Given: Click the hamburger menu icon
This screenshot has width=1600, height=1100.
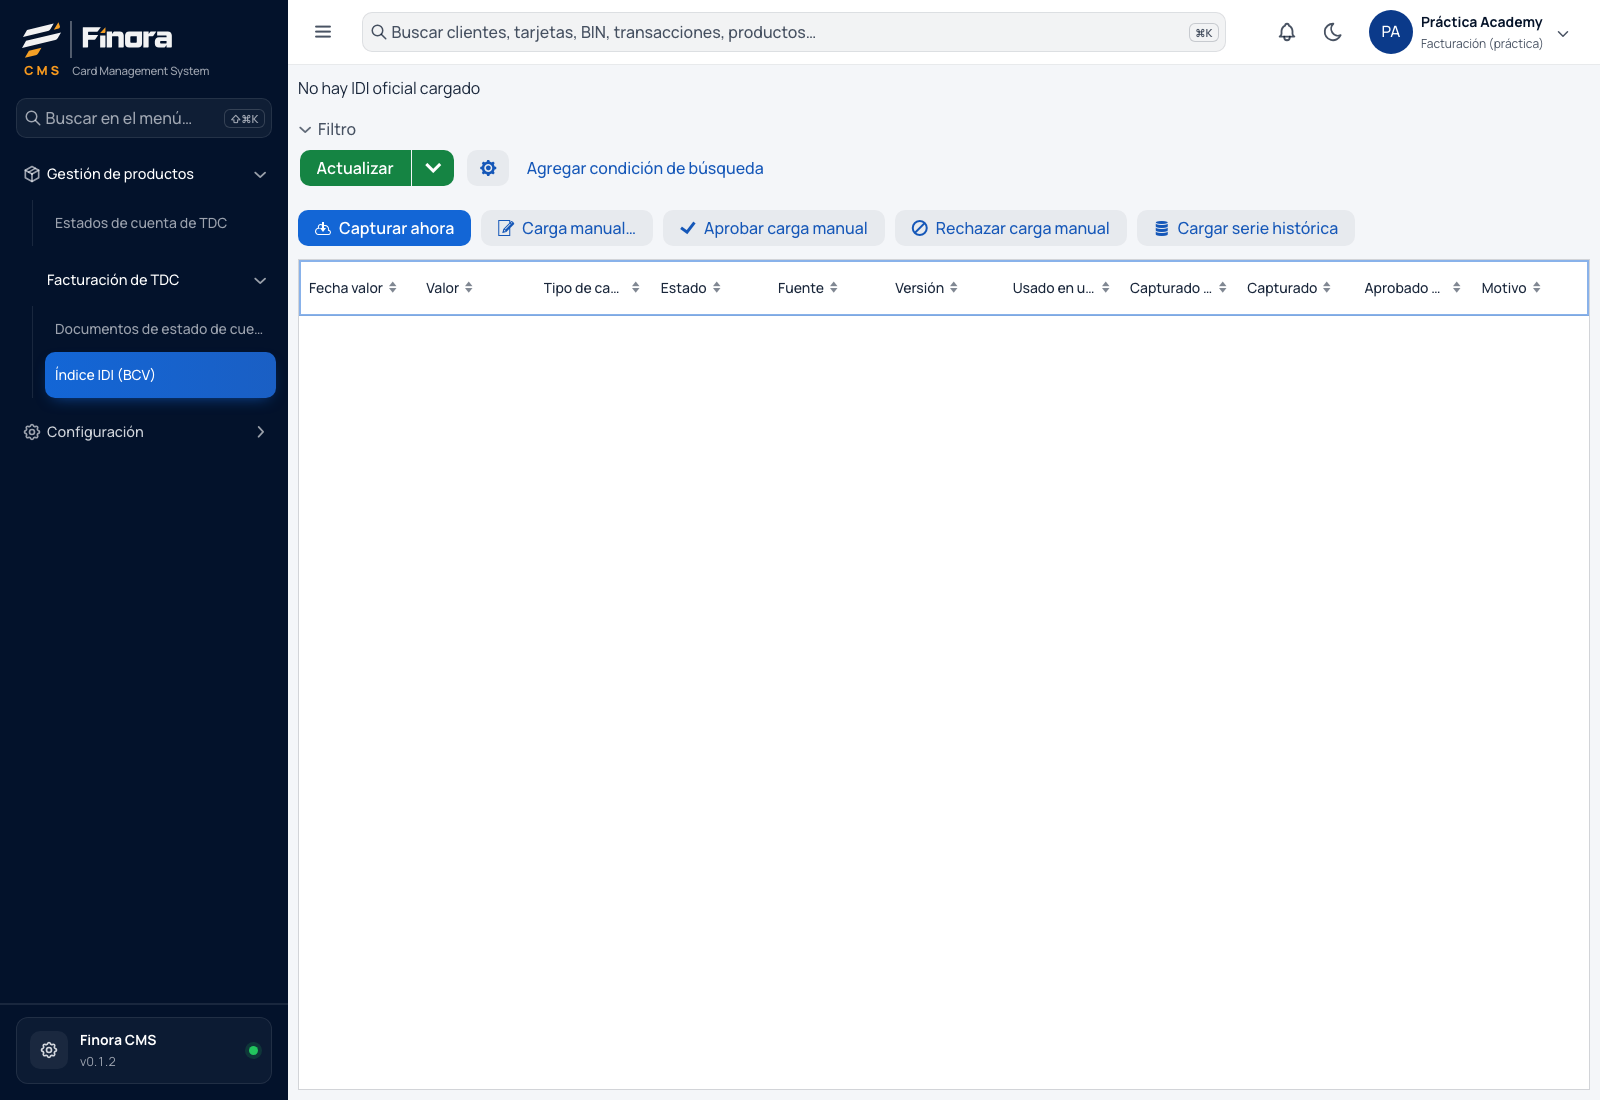Looking at the screenshot, I should pos(323,32).
